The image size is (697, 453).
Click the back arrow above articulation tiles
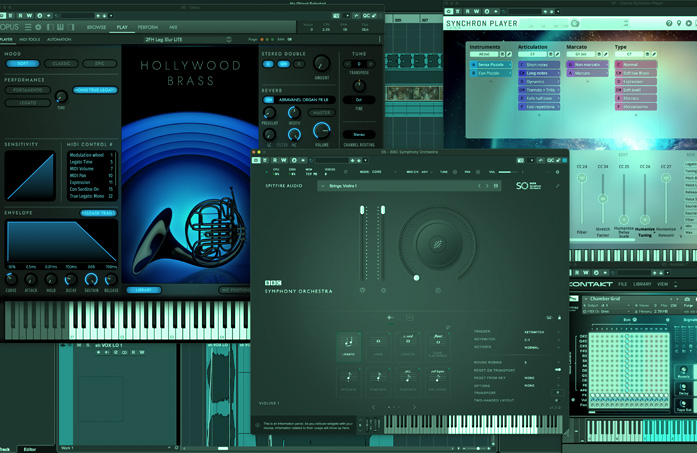pos(390,317)
